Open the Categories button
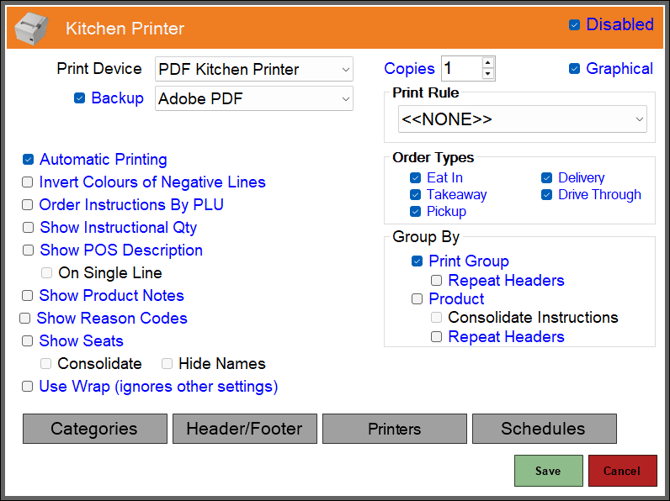 tap(95, 429)
